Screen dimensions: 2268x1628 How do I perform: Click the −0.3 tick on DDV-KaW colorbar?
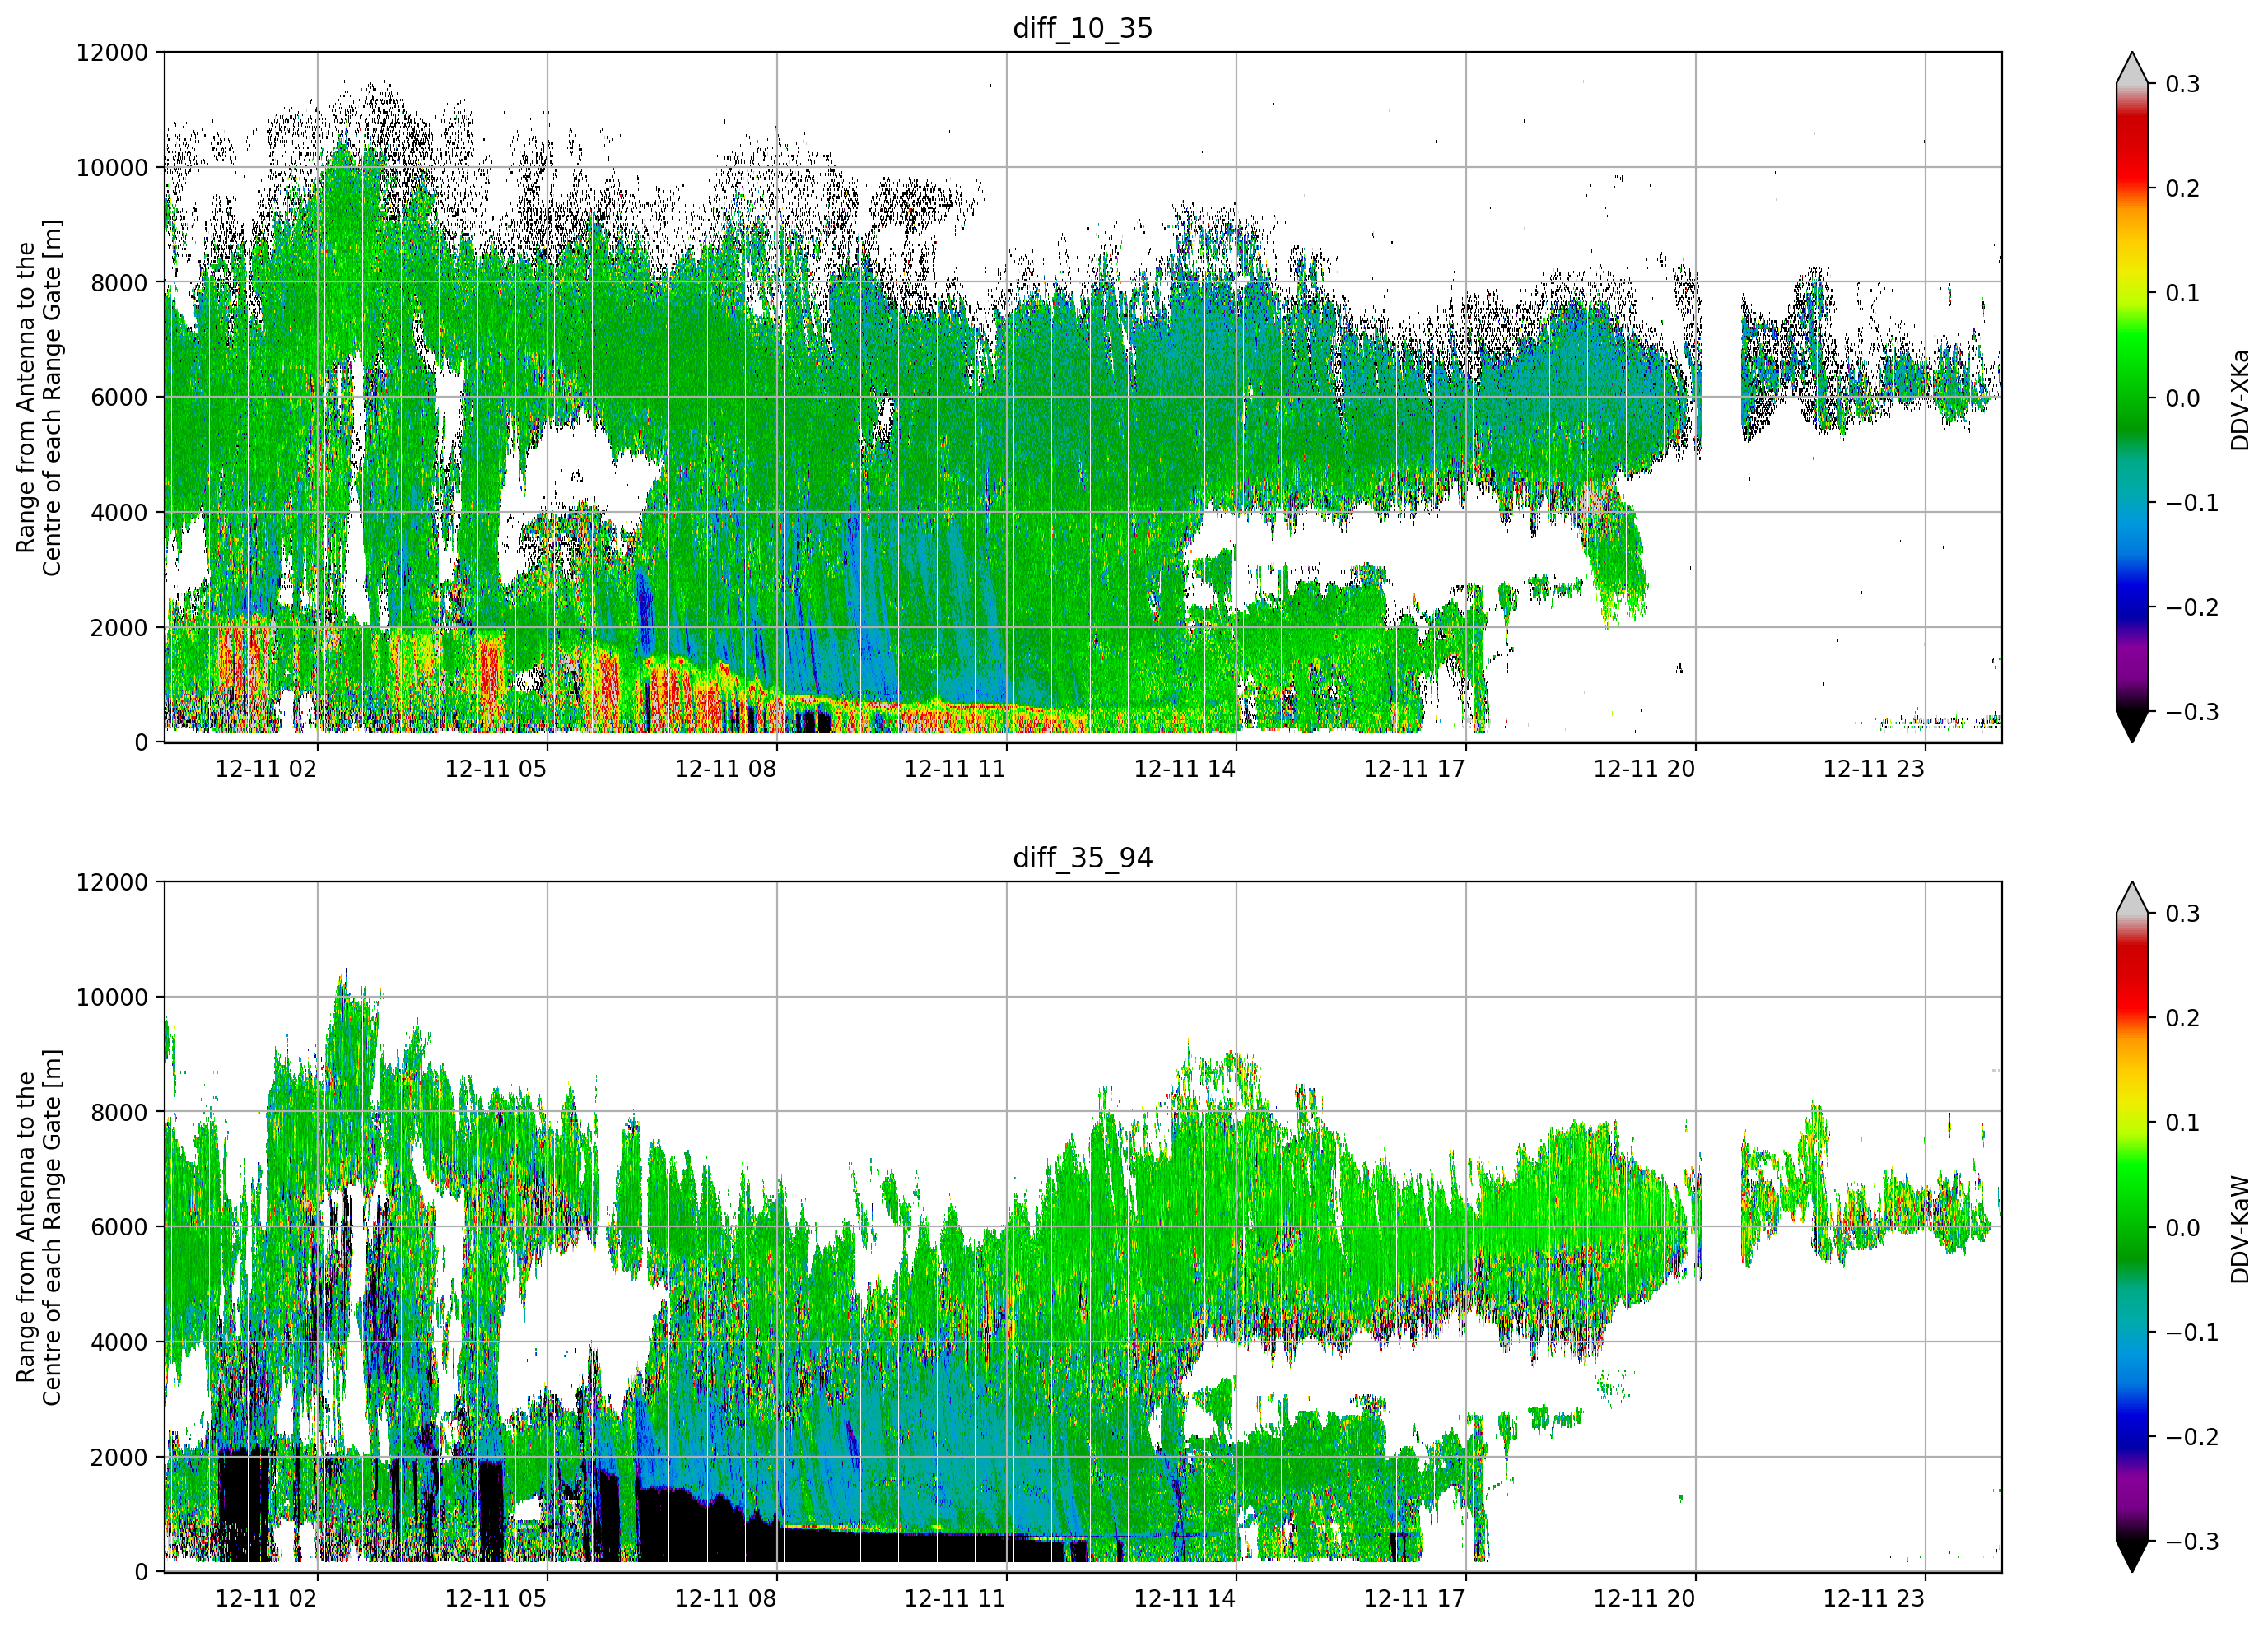click(2191, 1541)
